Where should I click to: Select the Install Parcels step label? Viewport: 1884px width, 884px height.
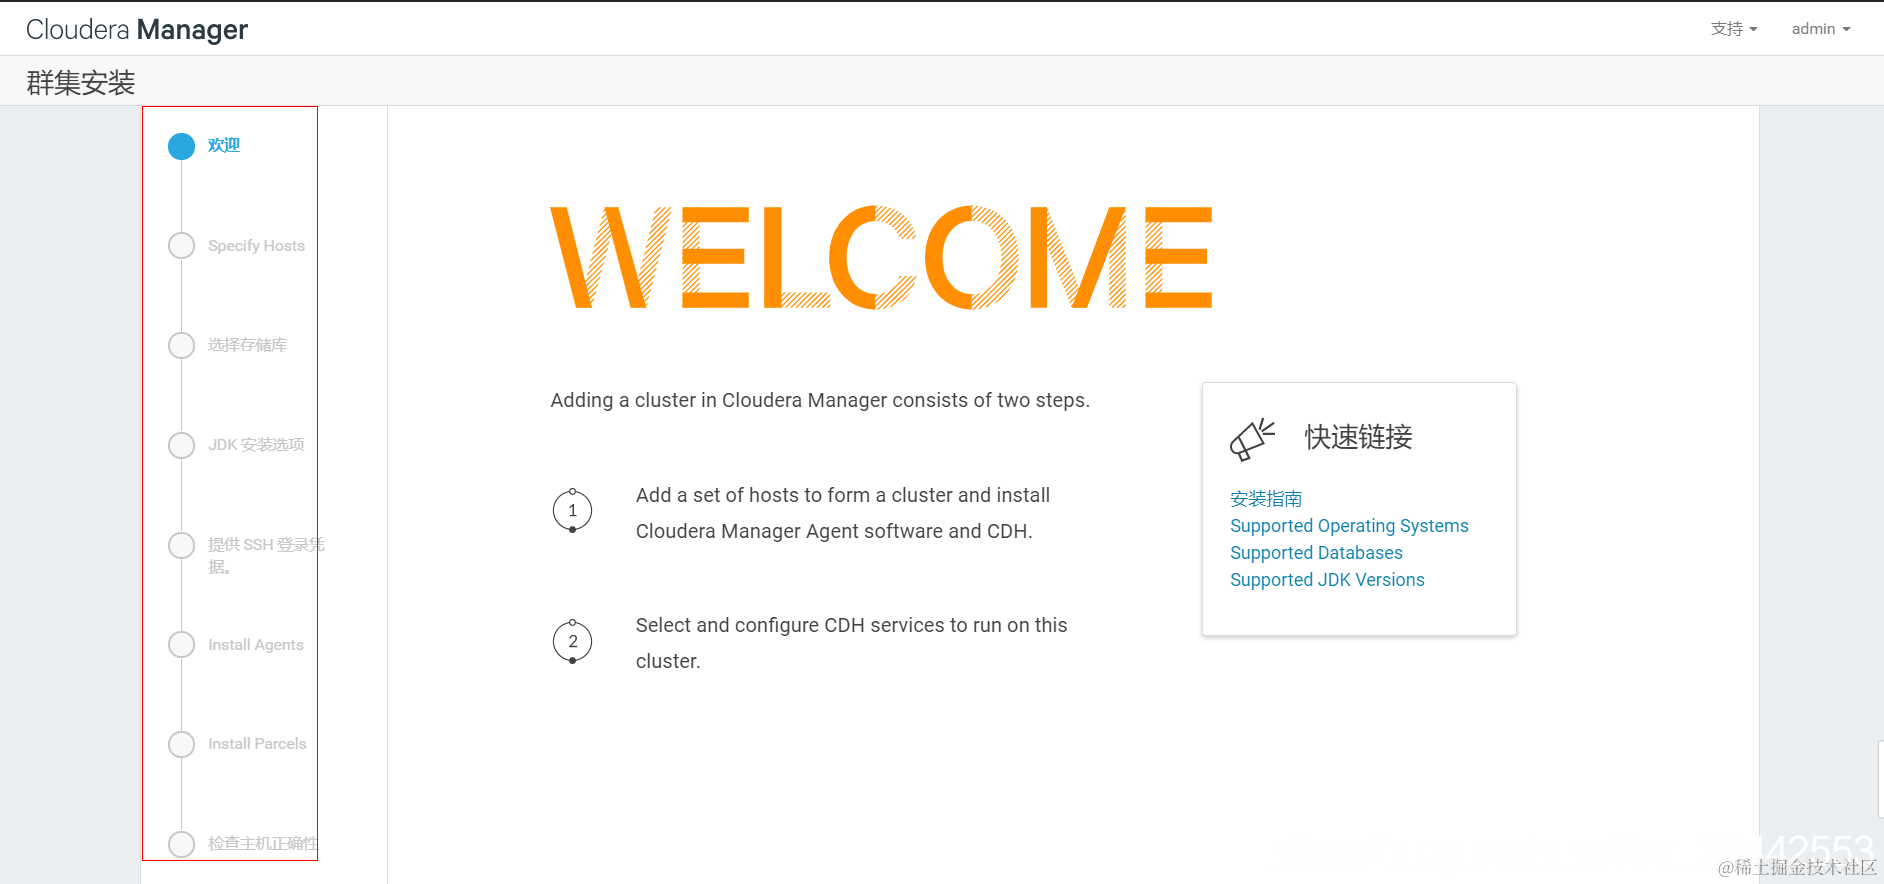(257, 744)
